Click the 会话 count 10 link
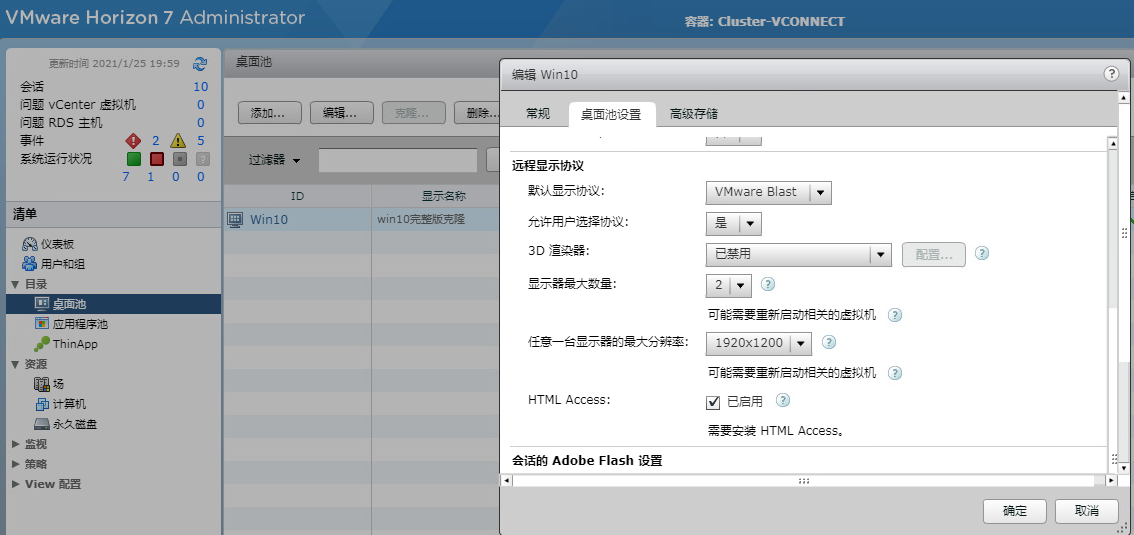The image size is (1134, 535). [x=200, y=87]
